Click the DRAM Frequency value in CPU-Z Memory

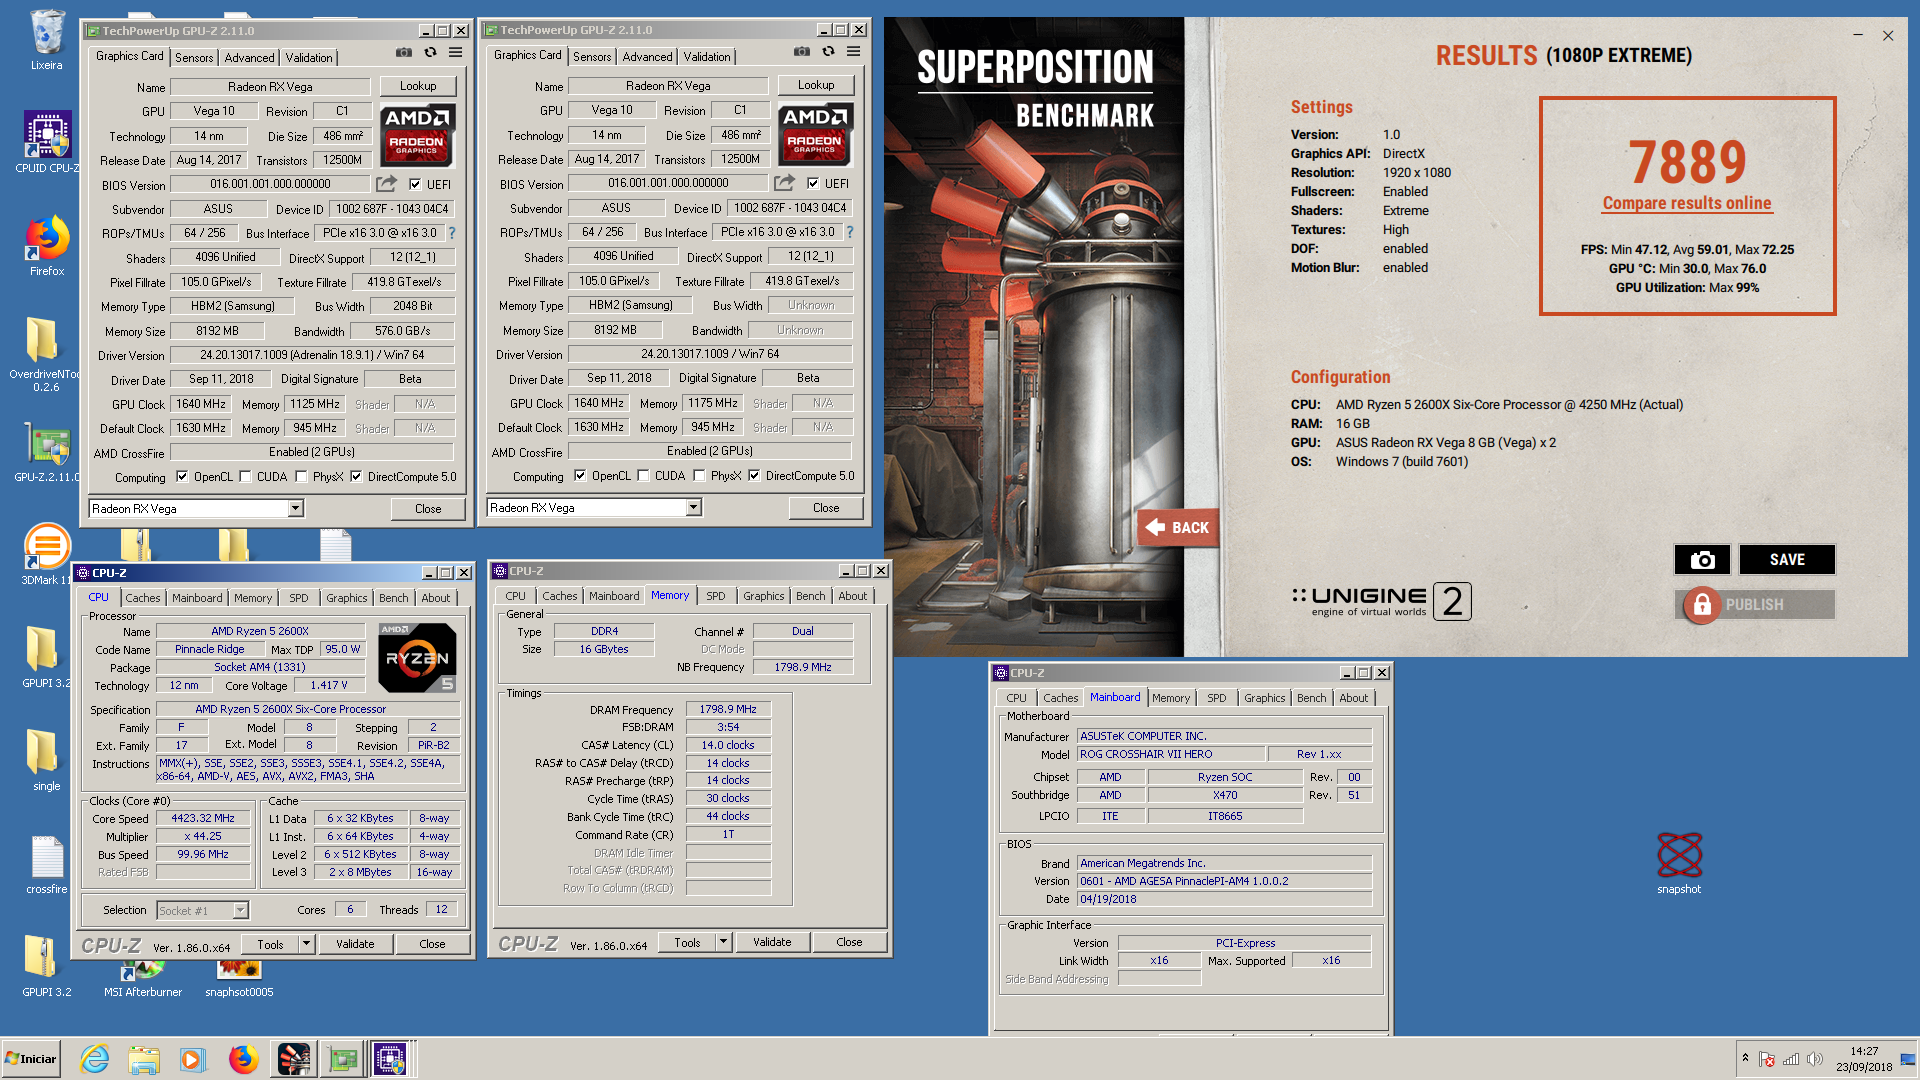coord(728,710)
